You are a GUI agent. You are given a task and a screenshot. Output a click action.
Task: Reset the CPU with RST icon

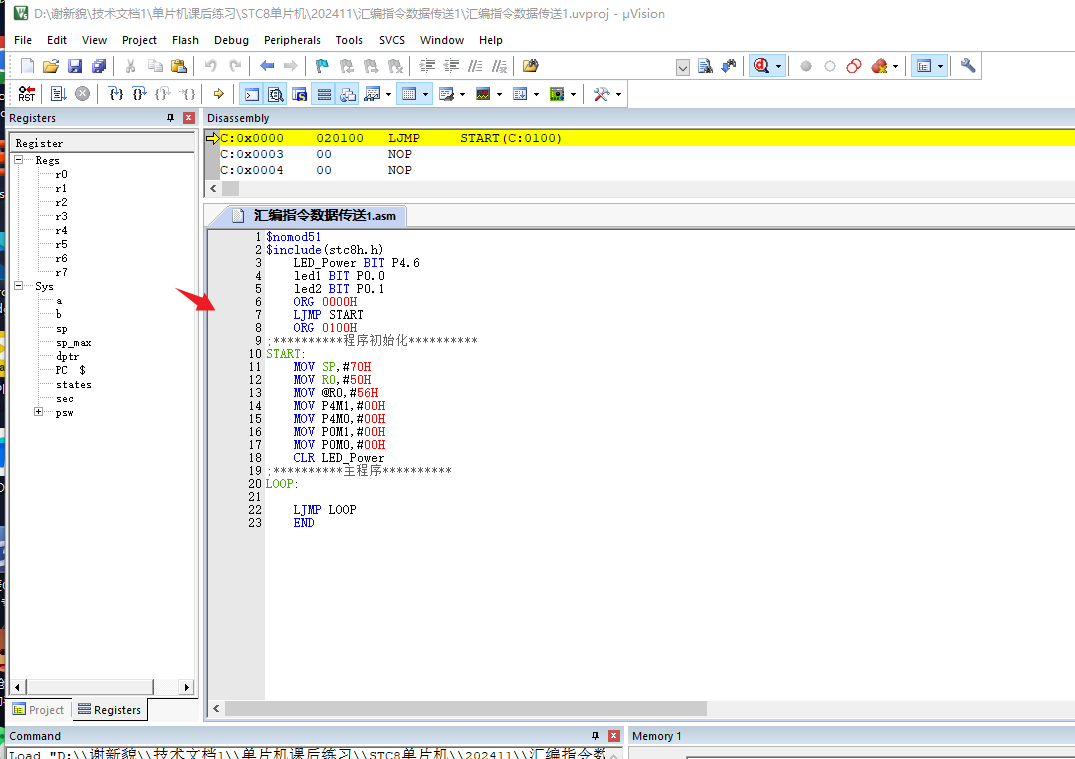pos(27,94)
